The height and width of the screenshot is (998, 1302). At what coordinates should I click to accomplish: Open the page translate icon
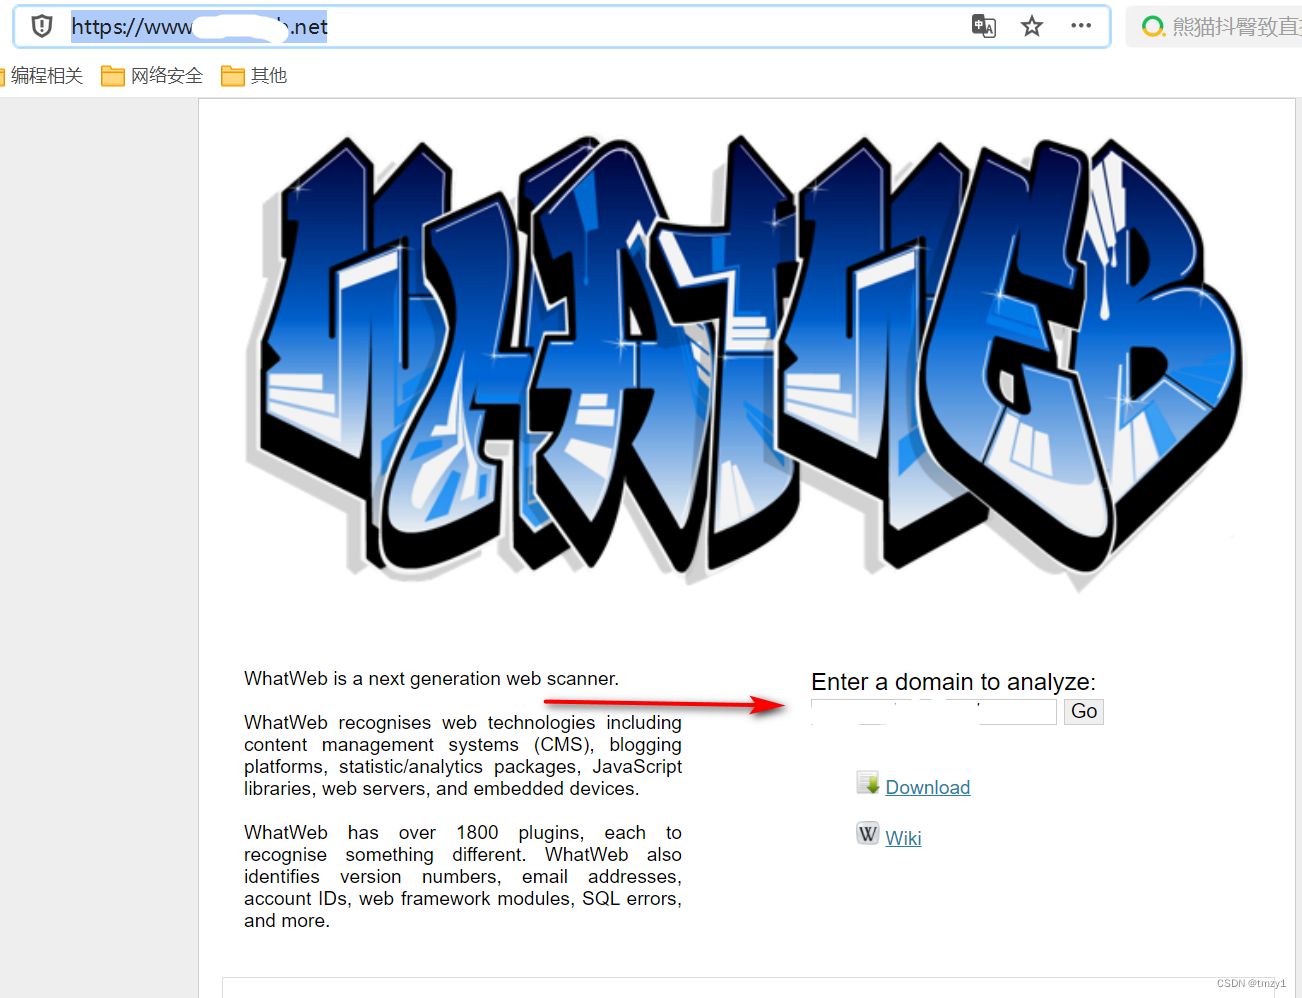[984, 26]
